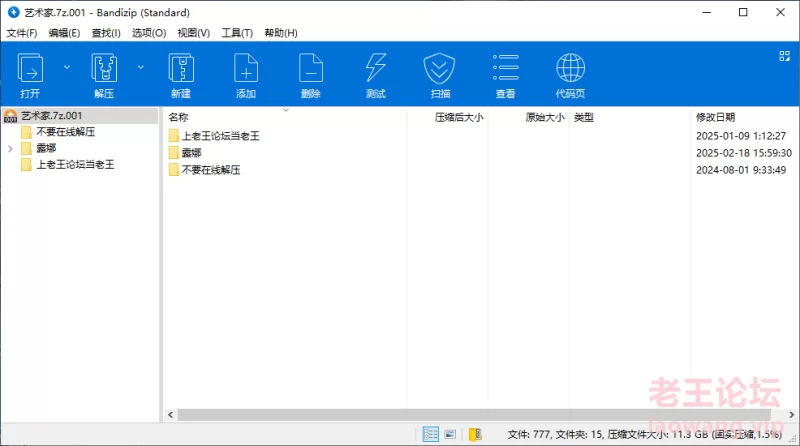The width and height of the screenshot is (800, 446).
Task: Select 上老王论坛当老王 folder in tree
Action: 76,165
